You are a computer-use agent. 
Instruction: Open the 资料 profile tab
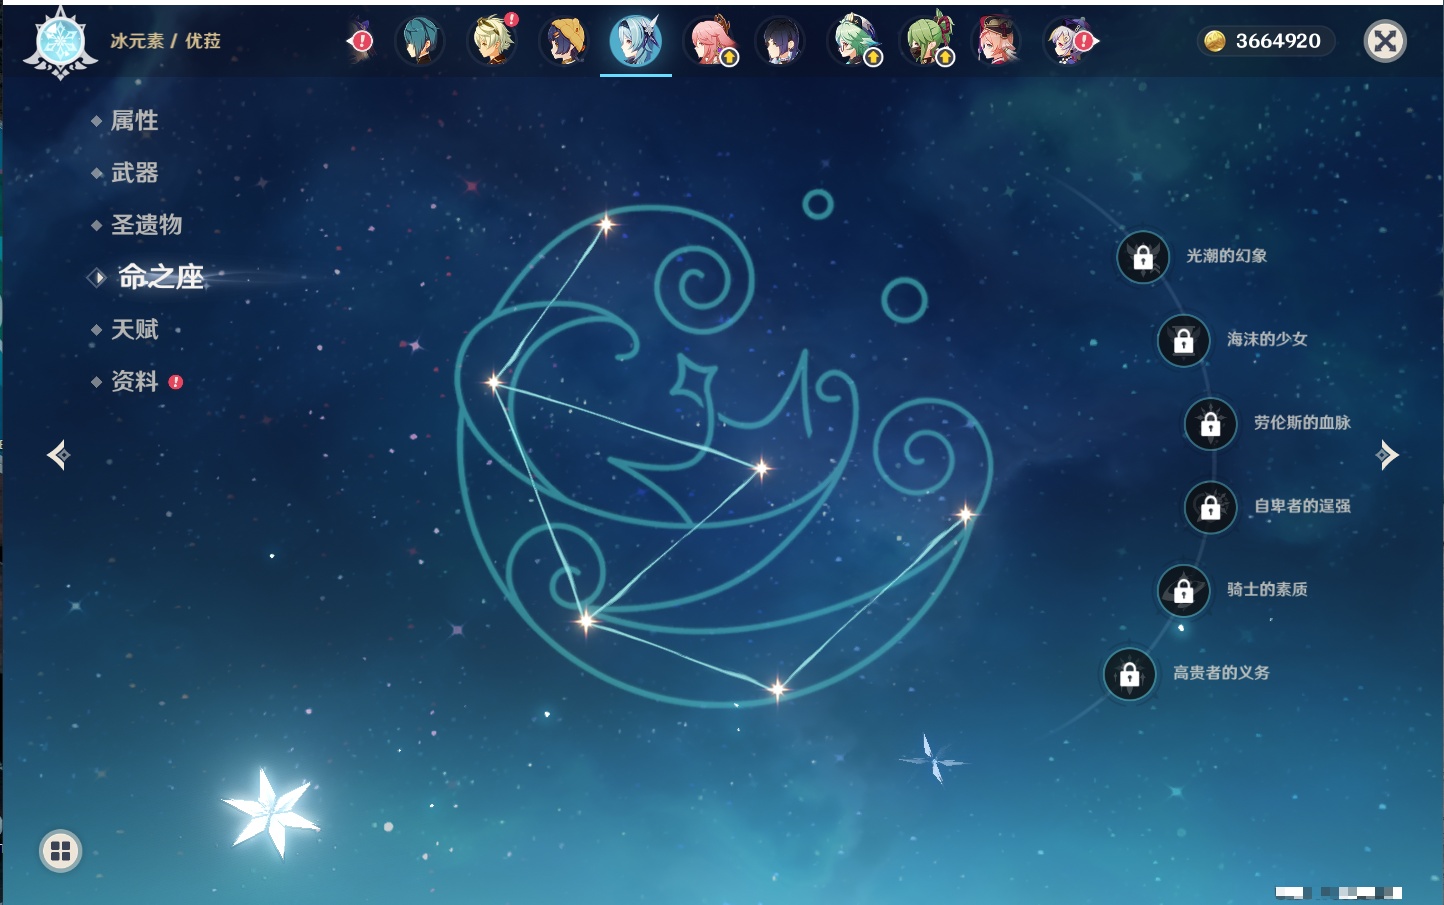[x=134, y=381]
